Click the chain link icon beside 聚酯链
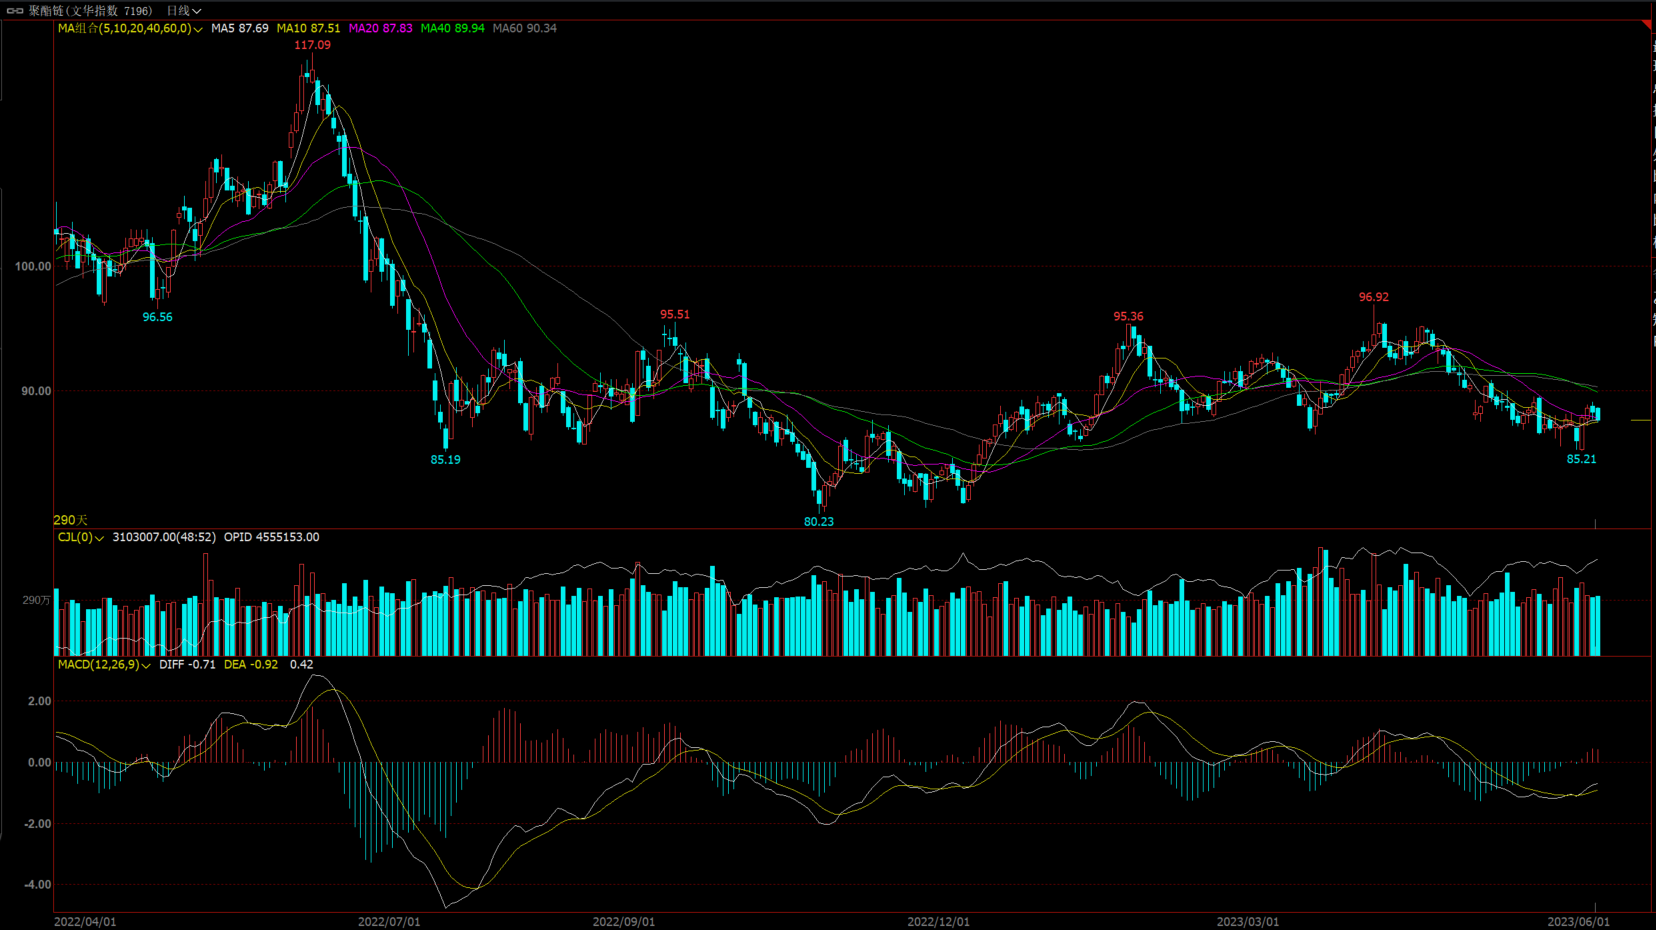 pyautogui.click(x=15, y=11)
